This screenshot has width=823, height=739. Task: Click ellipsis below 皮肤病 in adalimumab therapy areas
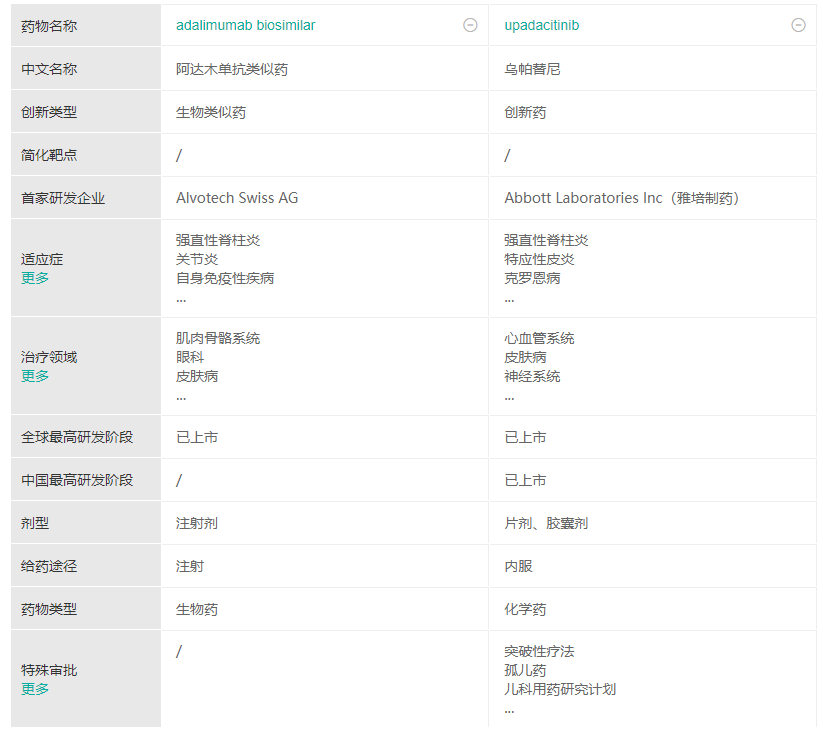181,396
